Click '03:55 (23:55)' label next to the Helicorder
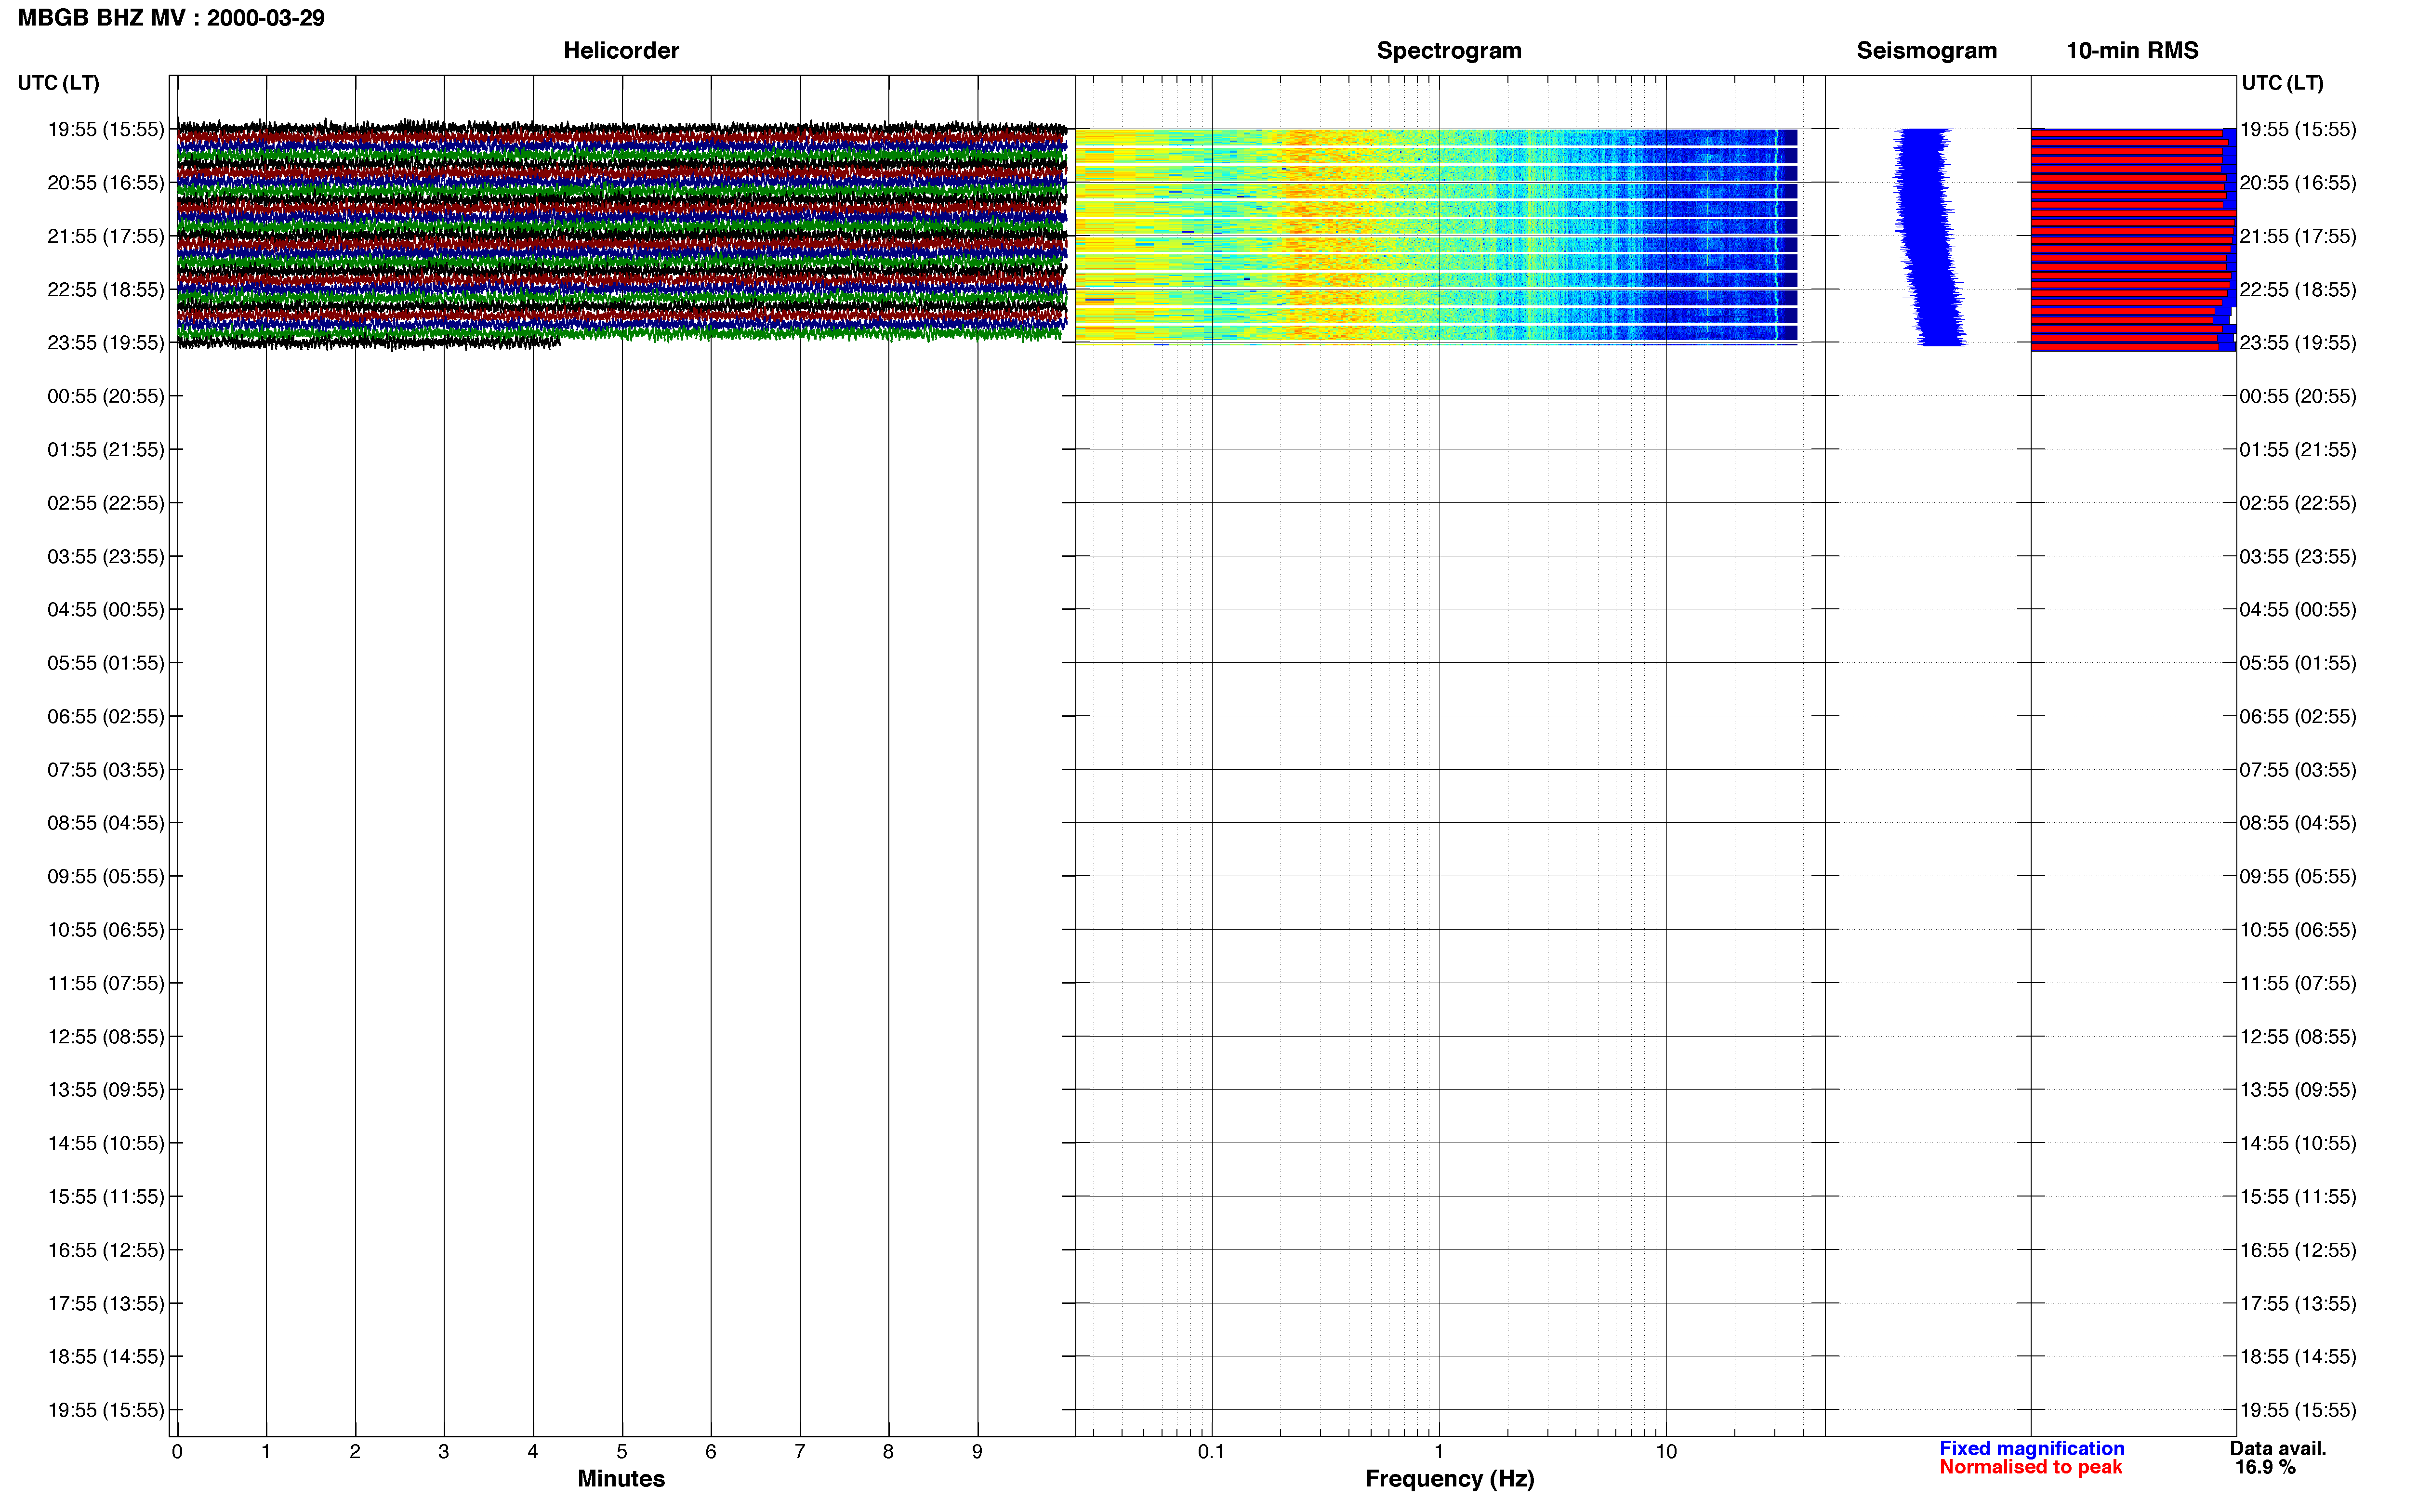This screenshot has height=1512, width=2418. coord(106,556)
